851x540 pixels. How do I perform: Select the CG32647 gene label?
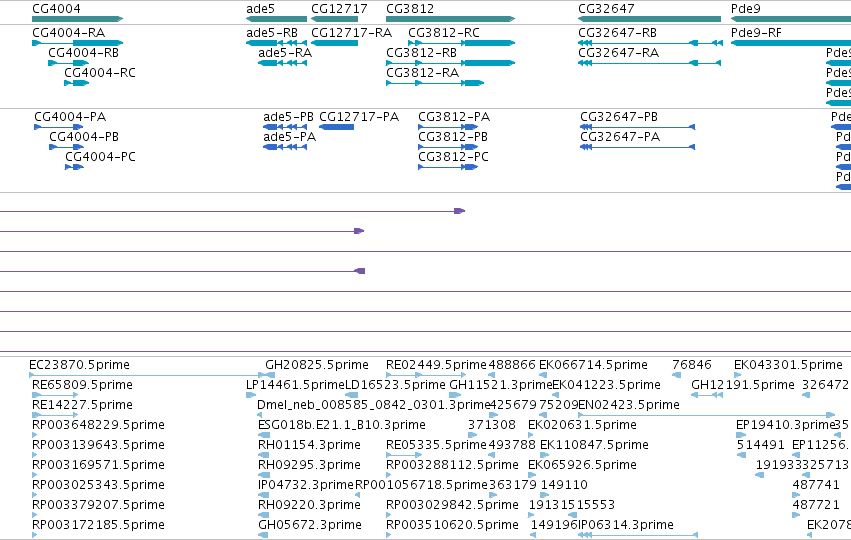point(606,9)
